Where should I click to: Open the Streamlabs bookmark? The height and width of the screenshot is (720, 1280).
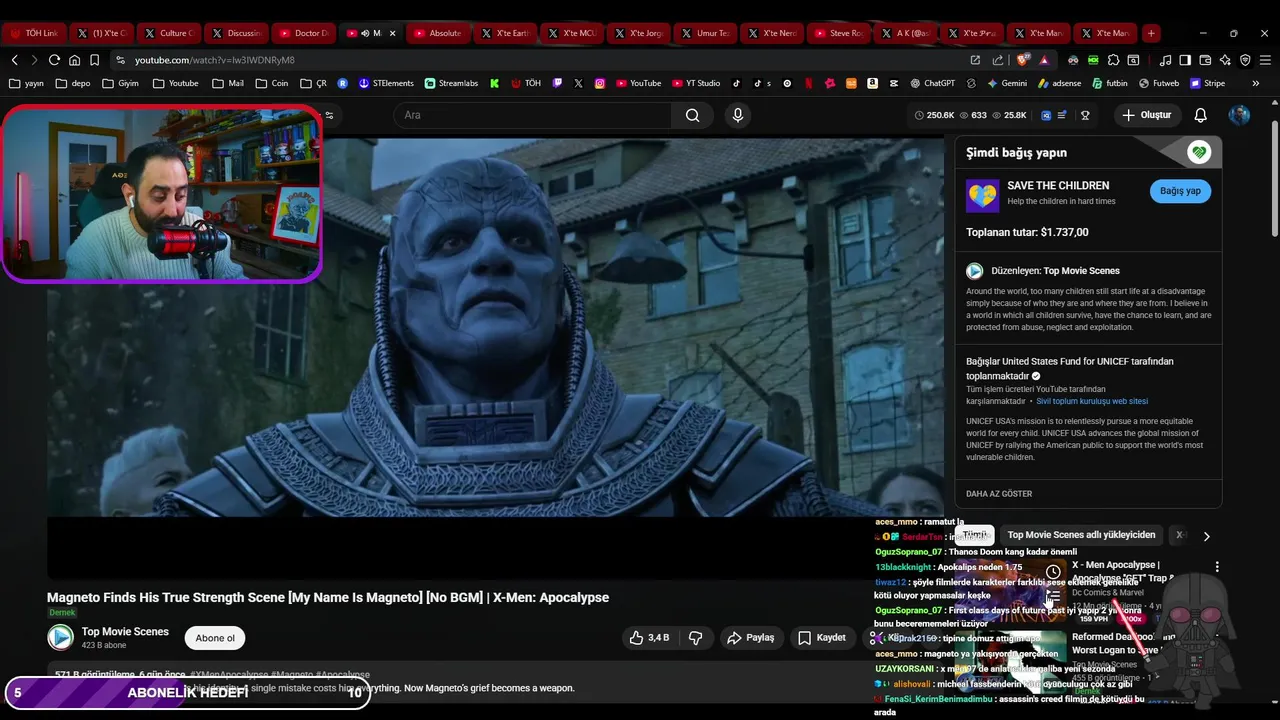click(452, 83)
